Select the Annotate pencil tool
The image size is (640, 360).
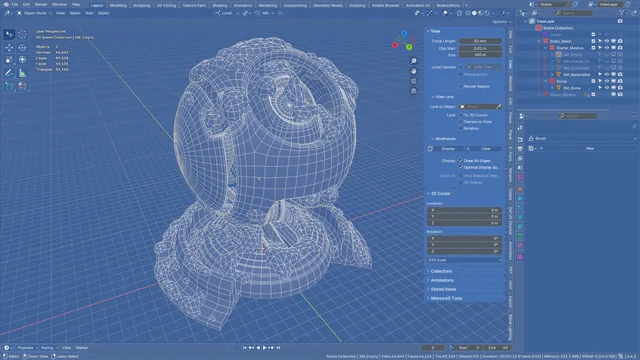click(x=9, y=73)
